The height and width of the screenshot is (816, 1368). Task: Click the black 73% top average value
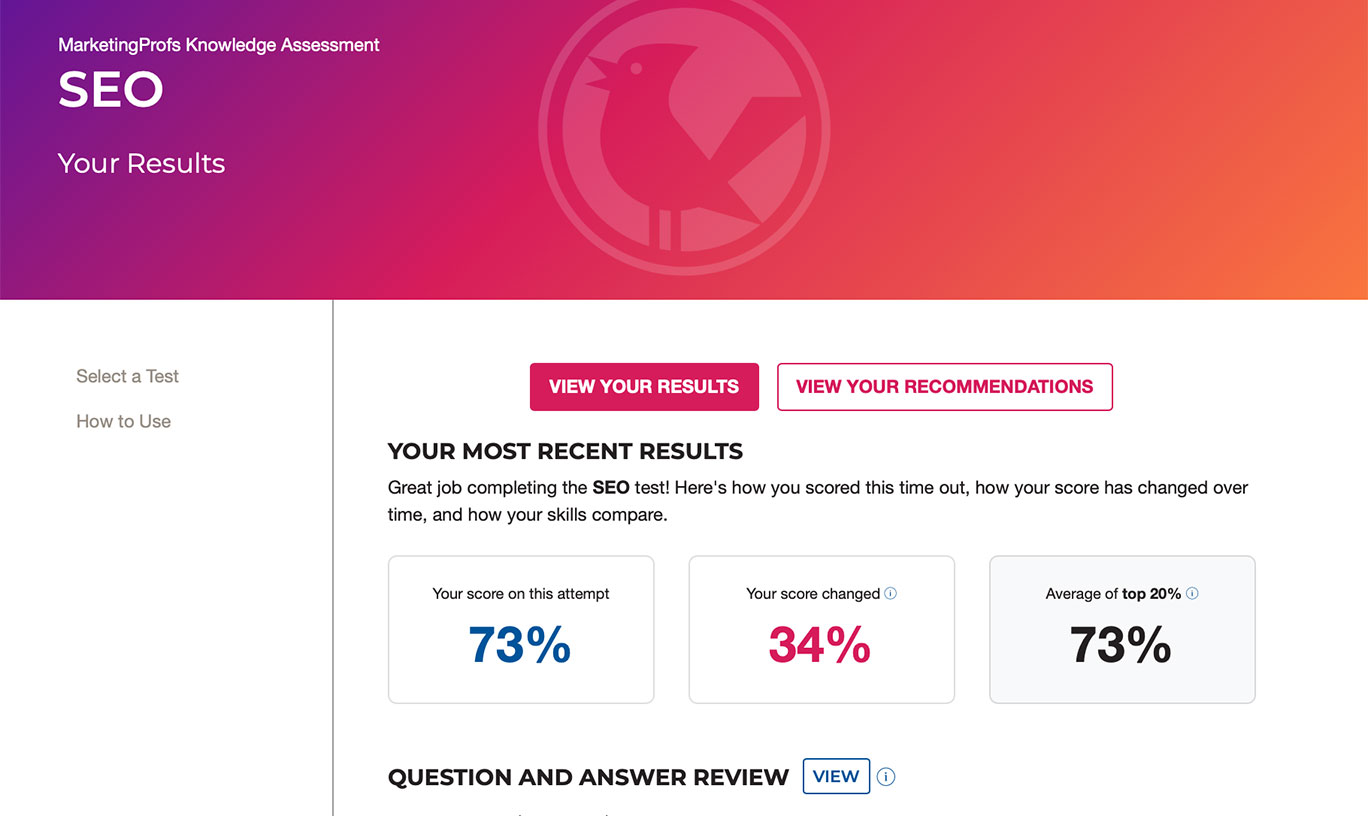point(1121,645)
